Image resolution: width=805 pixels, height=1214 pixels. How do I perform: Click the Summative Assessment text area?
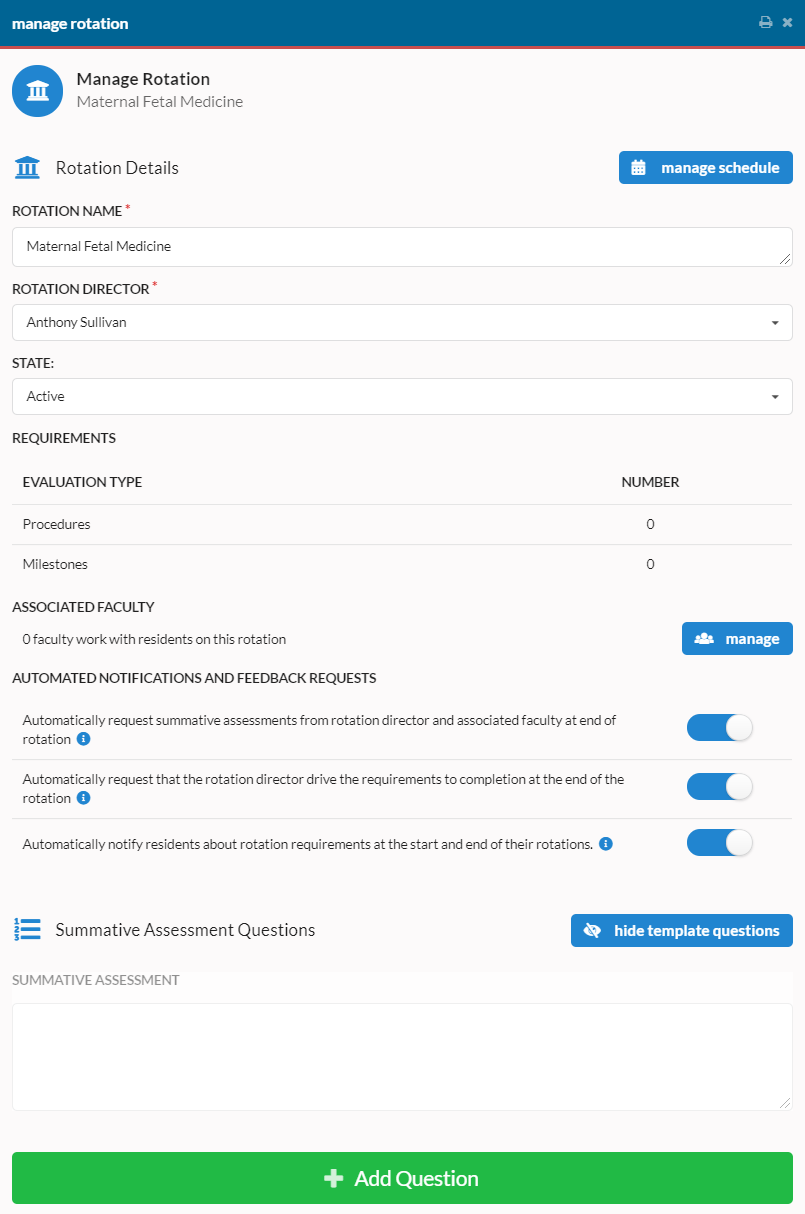click(x=402, y=1057)
